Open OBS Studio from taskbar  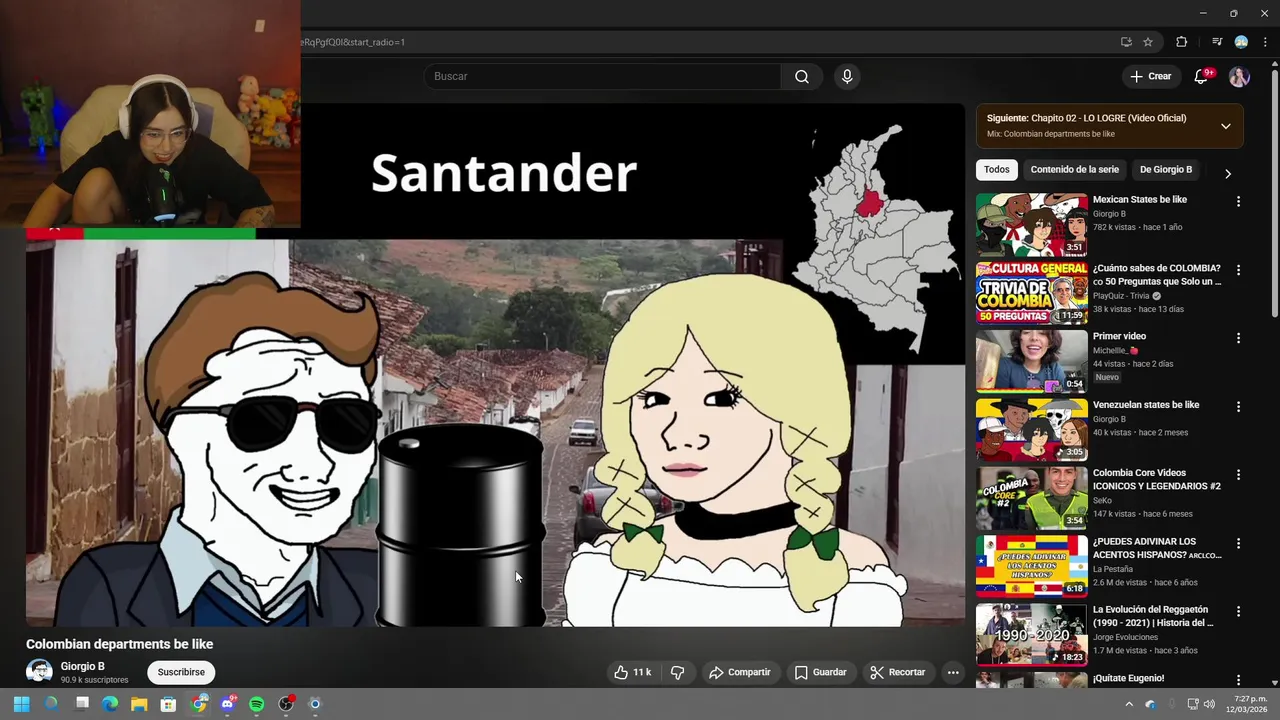(286, 704)
